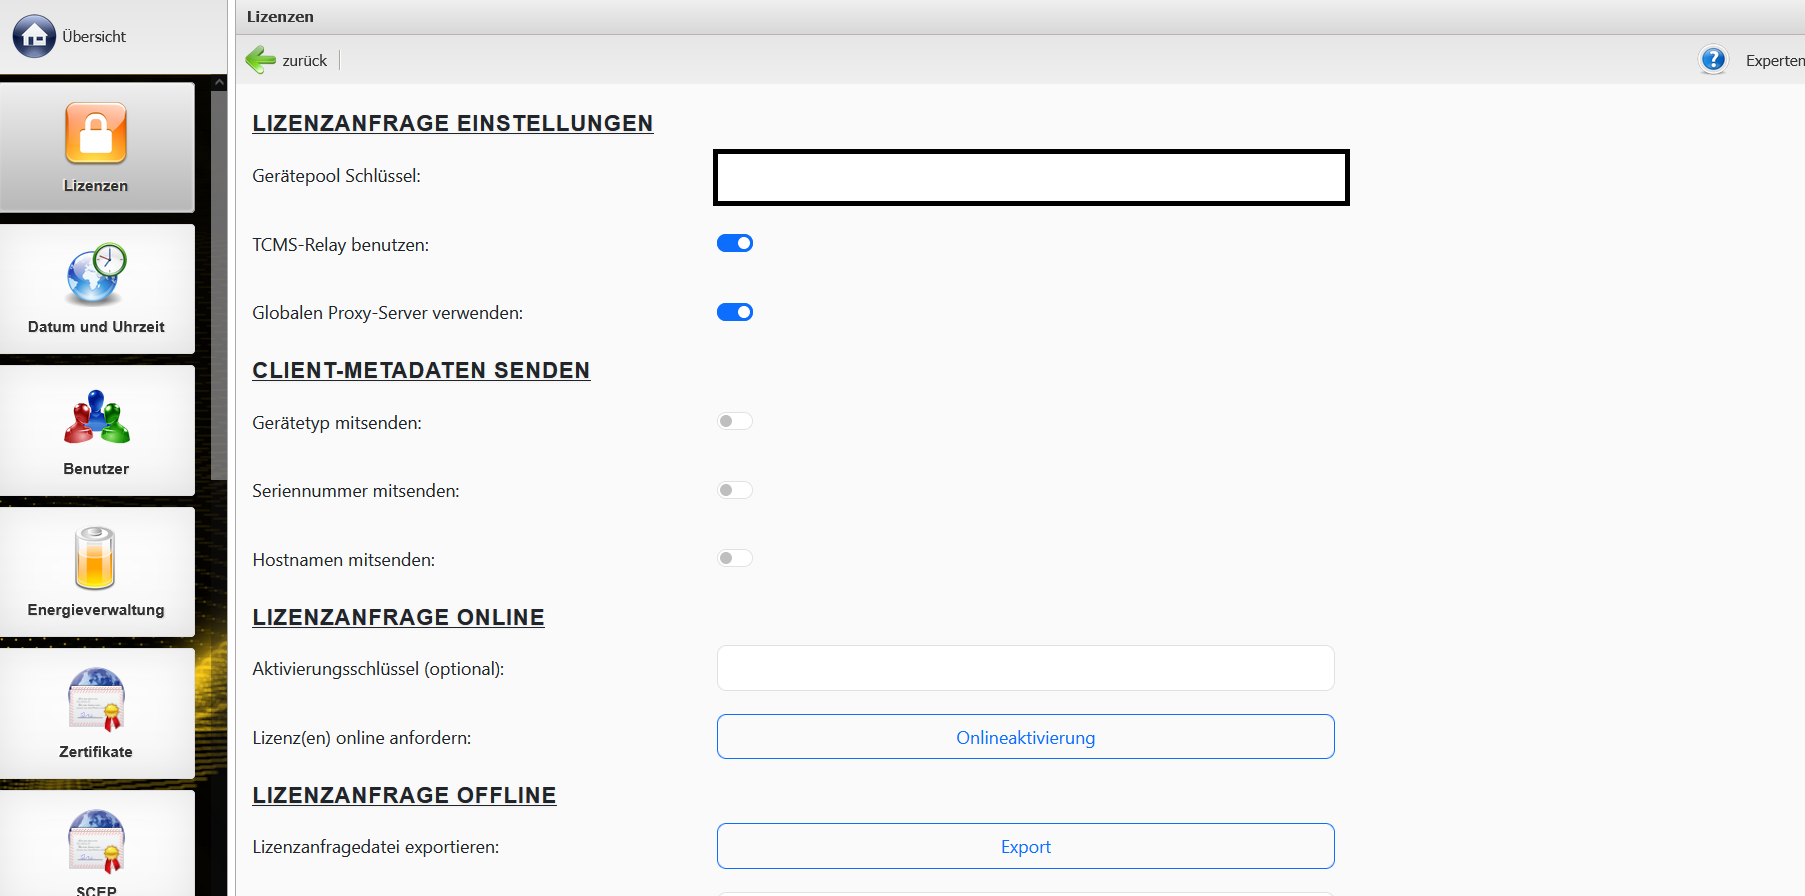Focus the Gerätepool Schlüssel input field

(1031, 177)
